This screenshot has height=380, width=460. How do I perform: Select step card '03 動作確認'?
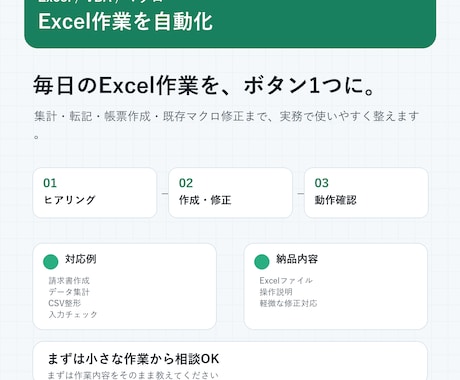pos(366,193)
